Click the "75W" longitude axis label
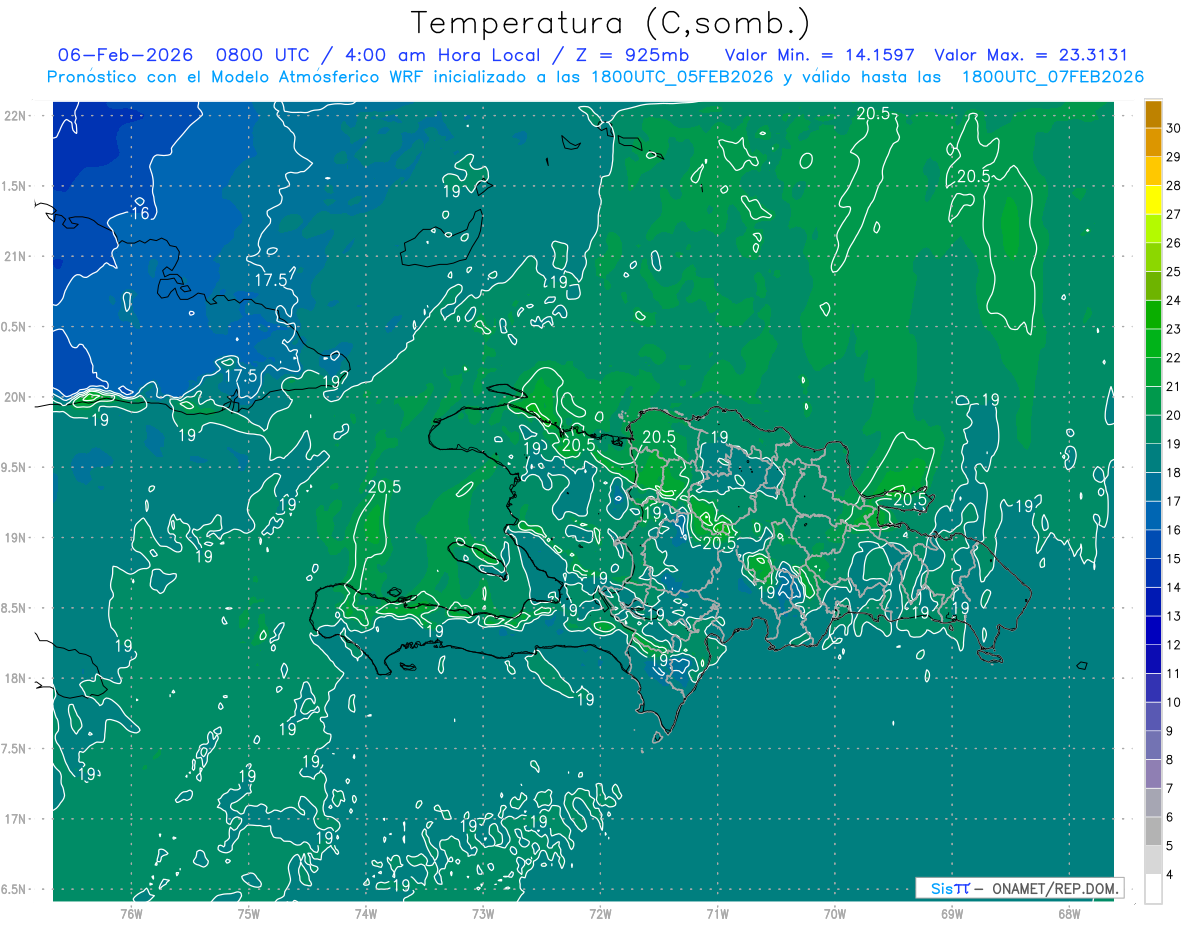Screen dimensions: 1200x927 pos(248,913)
